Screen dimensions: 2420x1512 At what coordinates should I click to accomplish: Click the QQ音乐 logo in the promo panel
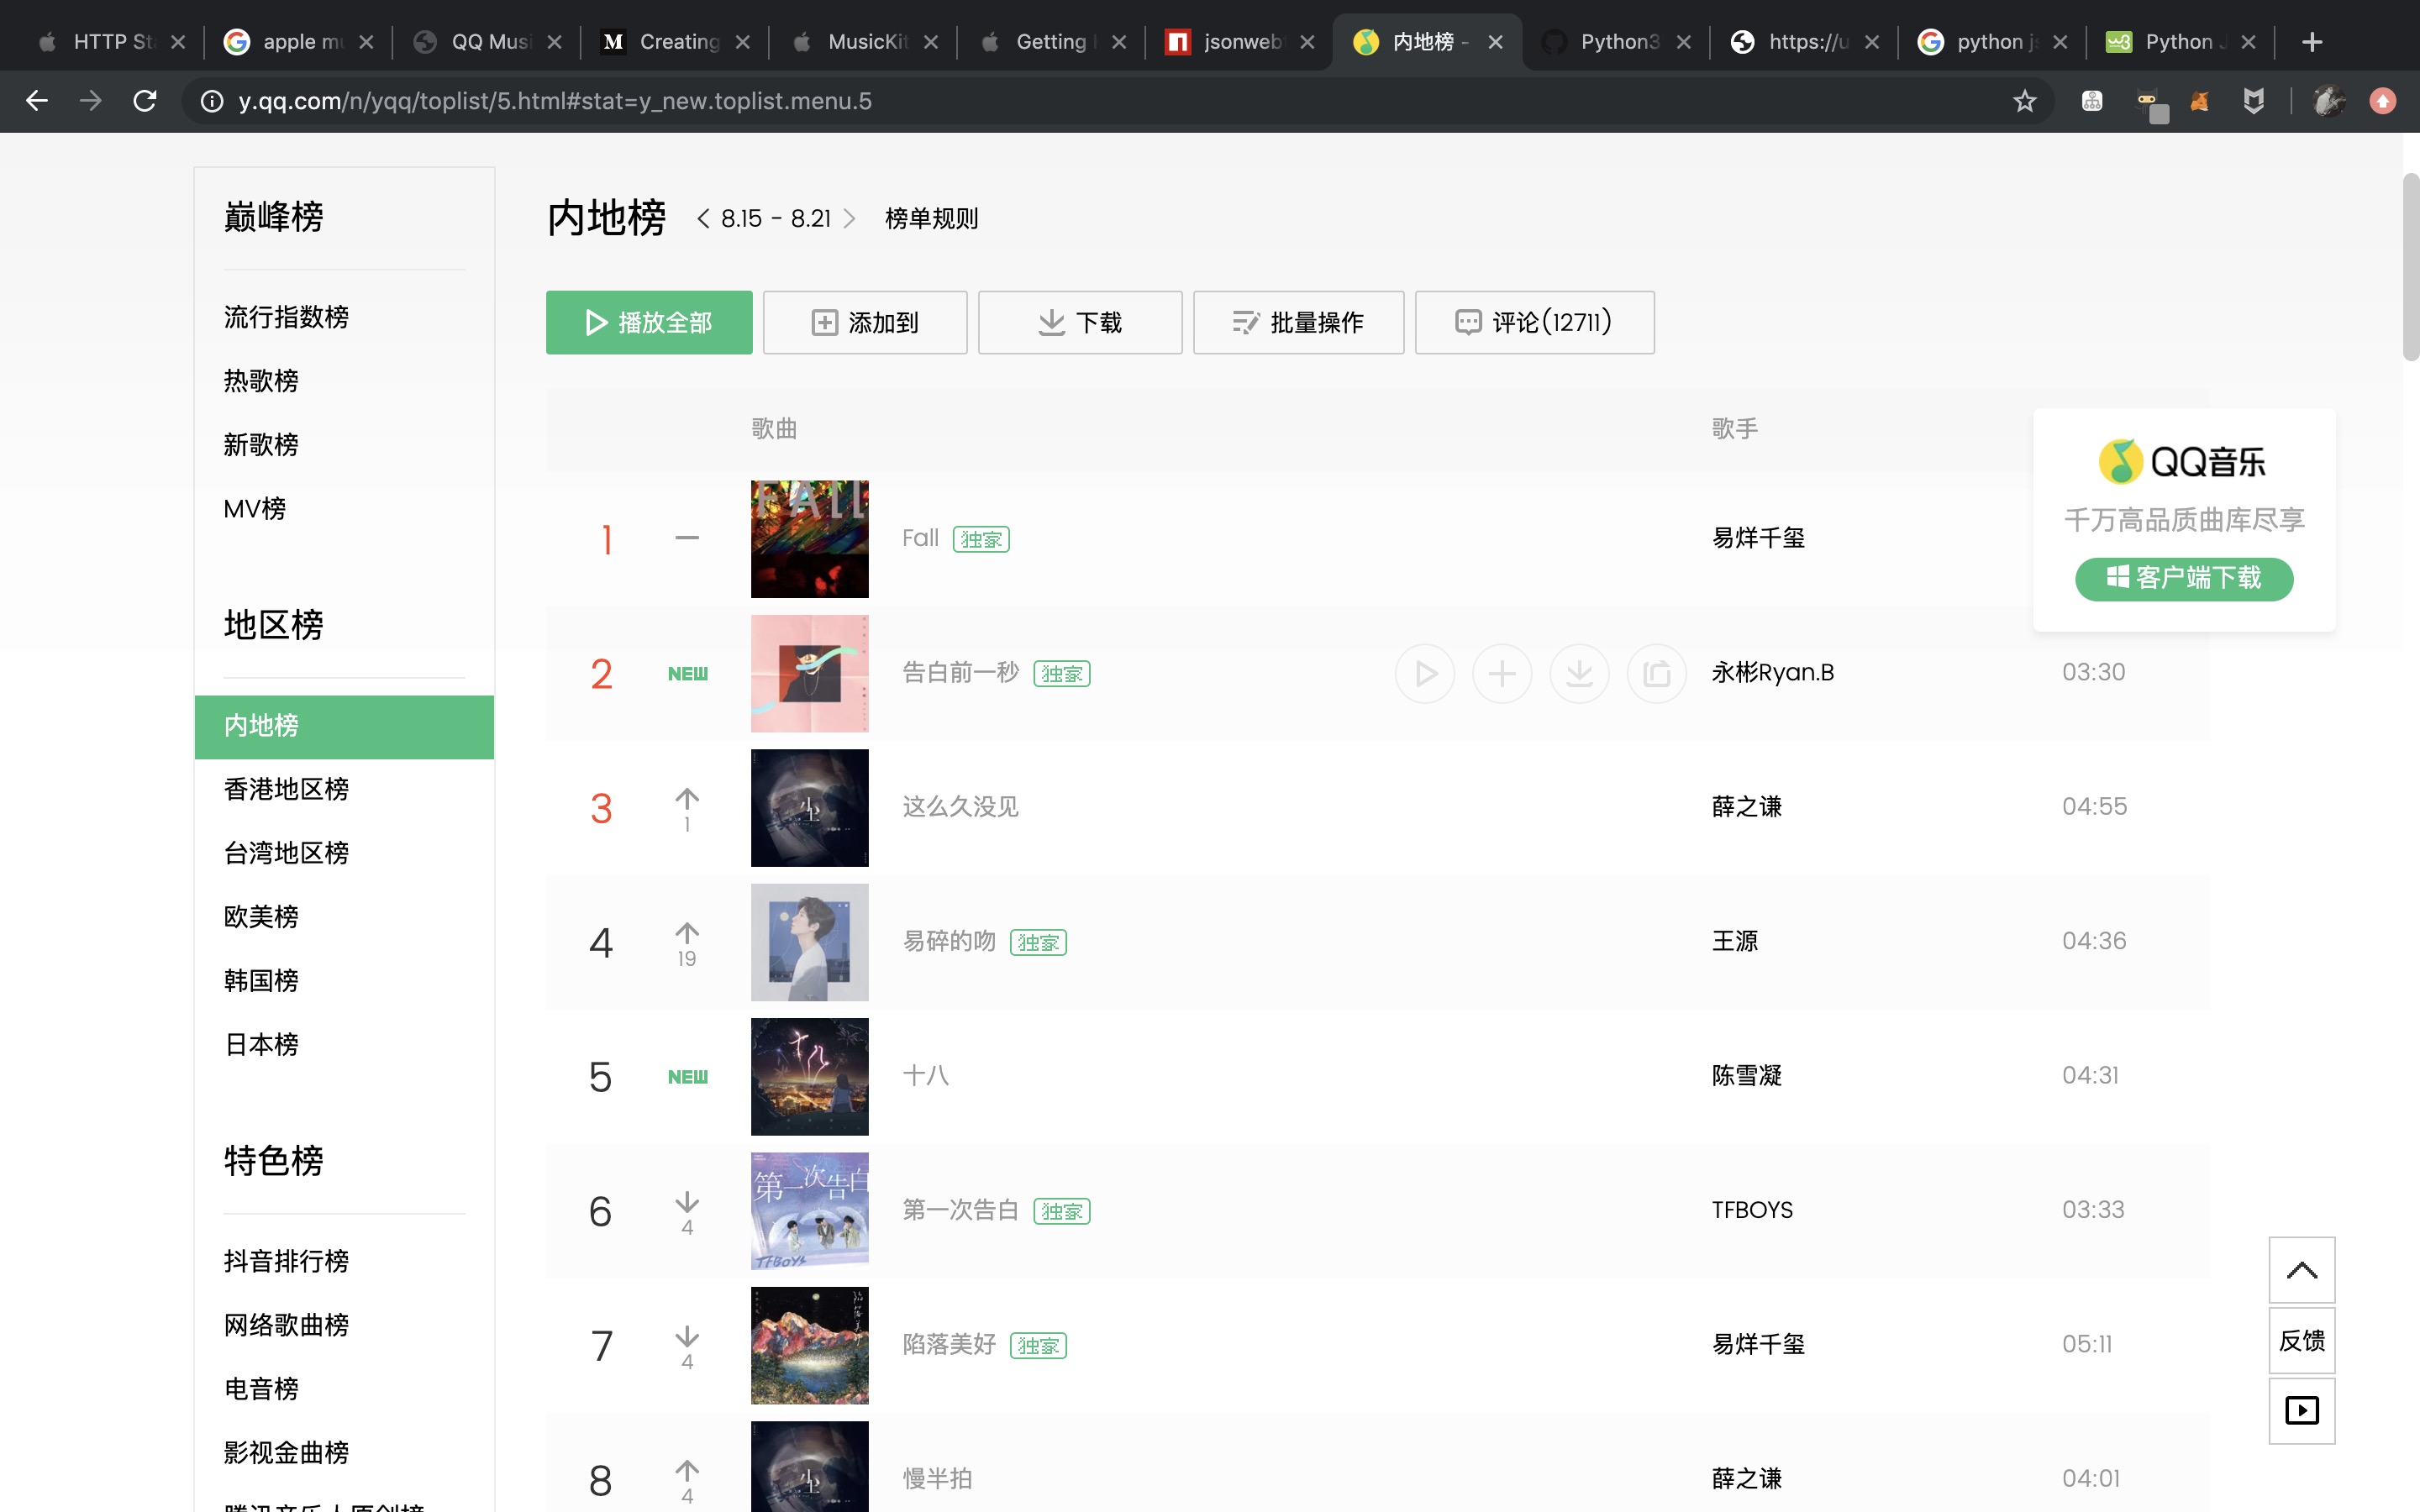(x=2182, y=460)
